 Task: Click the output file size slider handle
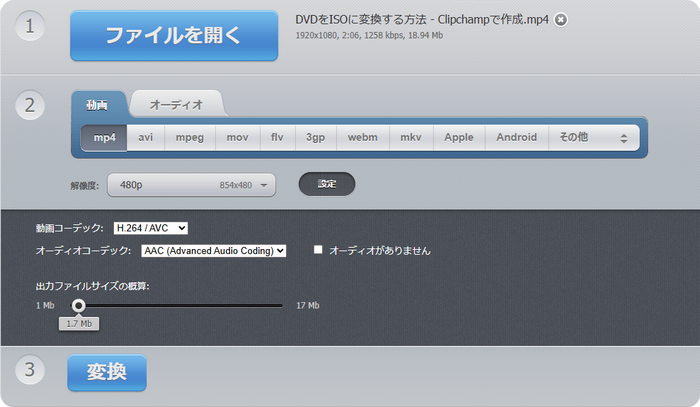79,306
